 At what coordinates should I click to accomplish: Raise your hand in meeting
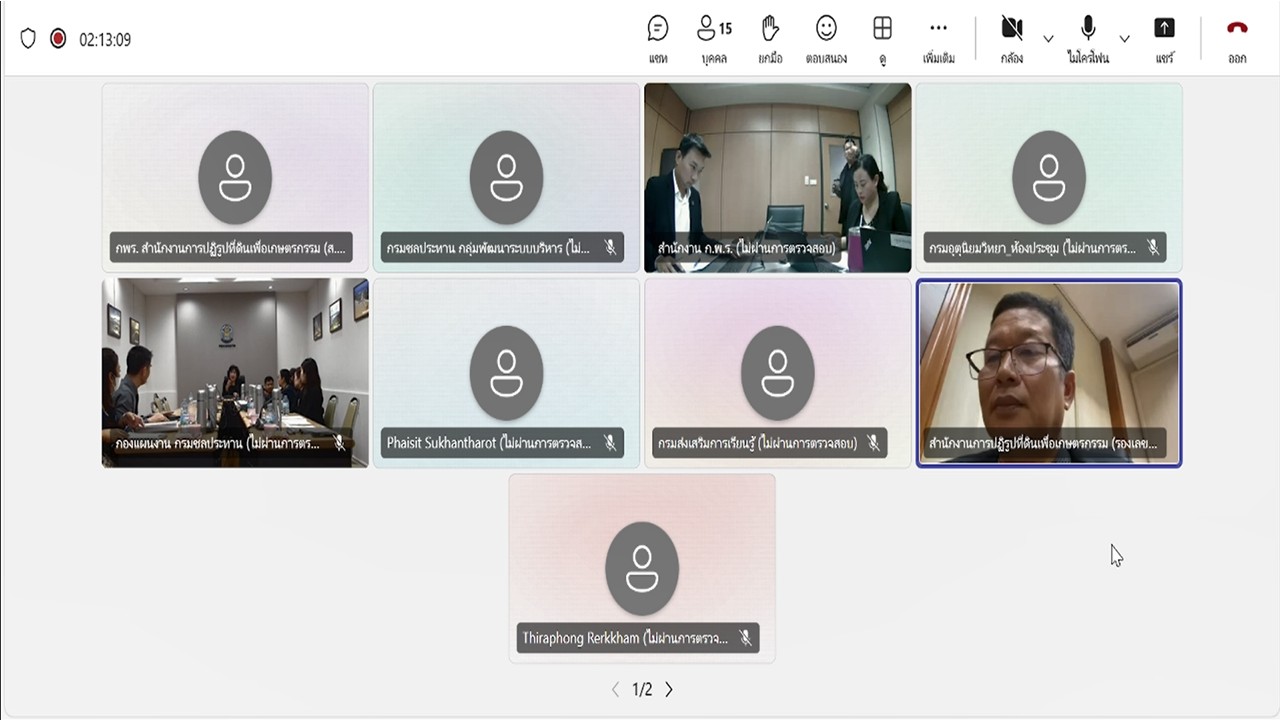coord(769,38)
